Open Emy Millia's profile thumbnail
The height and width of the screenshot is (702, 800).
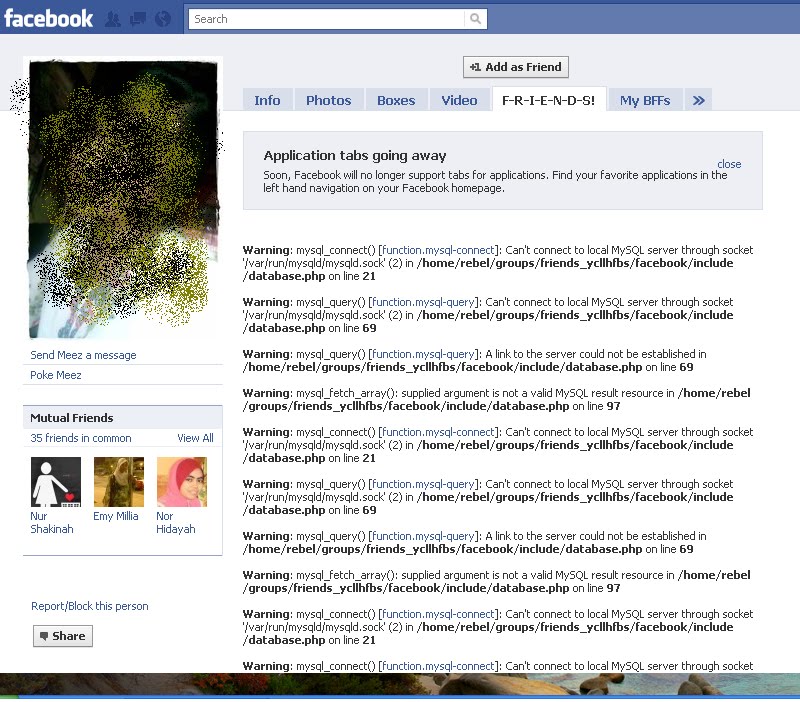(119, 482)
